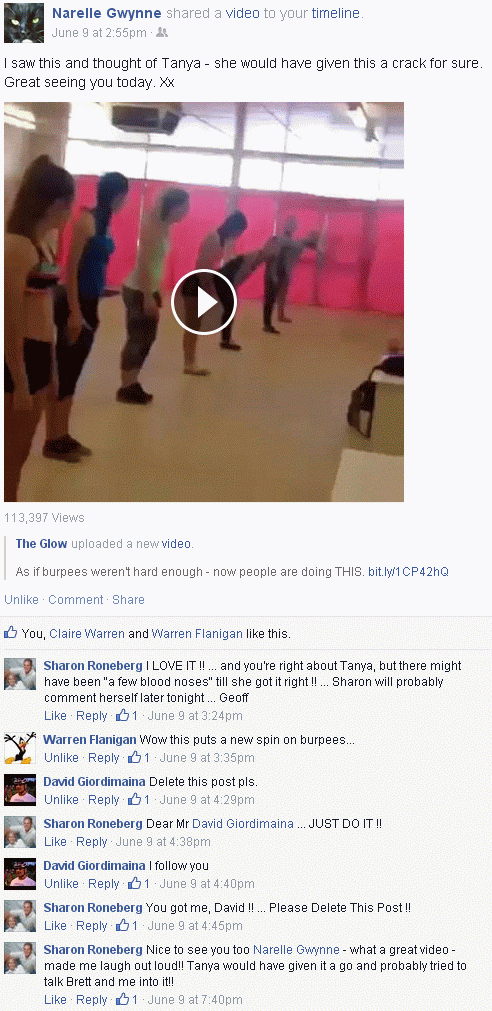Open Warren Flanigan's cartoon duck avatar

[20, 748]
